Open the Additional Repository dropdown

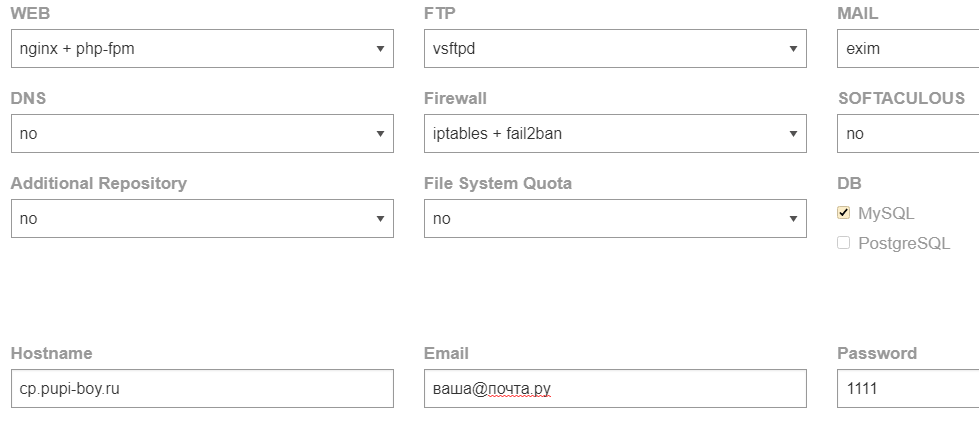[201, 218]
